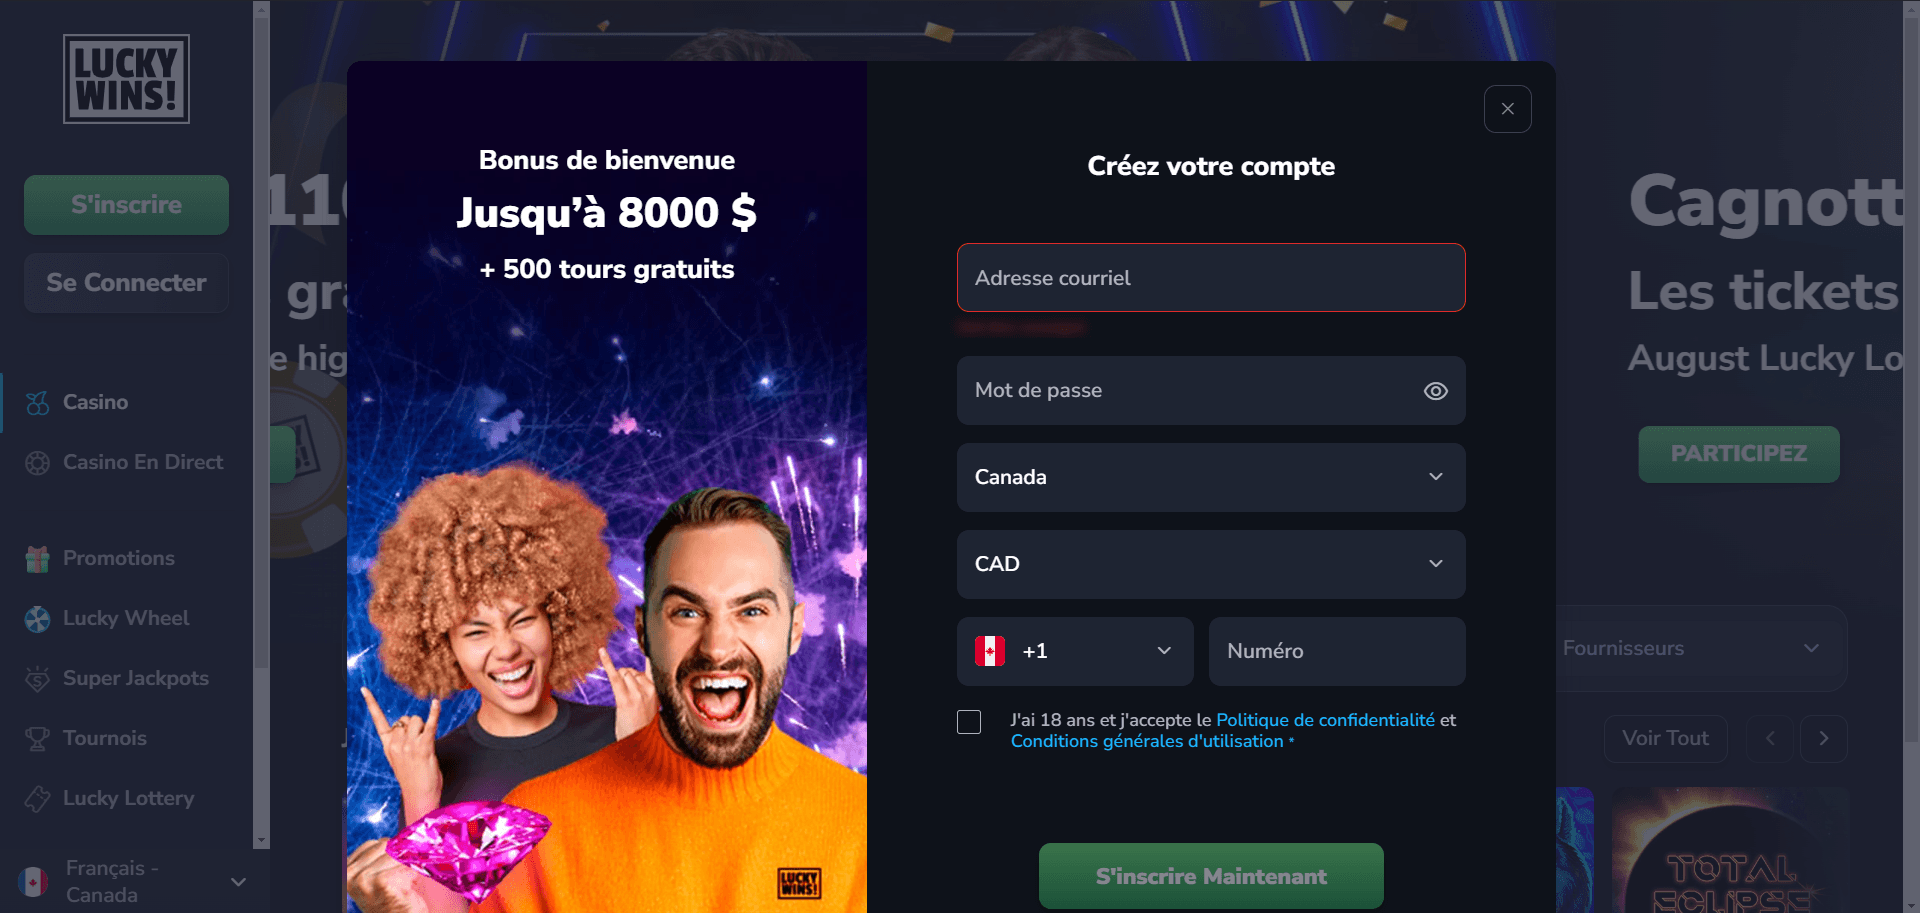
Task: Check the 18 ans acceptance checkbox
Action: pyautogui.click(x=969, y=722)
